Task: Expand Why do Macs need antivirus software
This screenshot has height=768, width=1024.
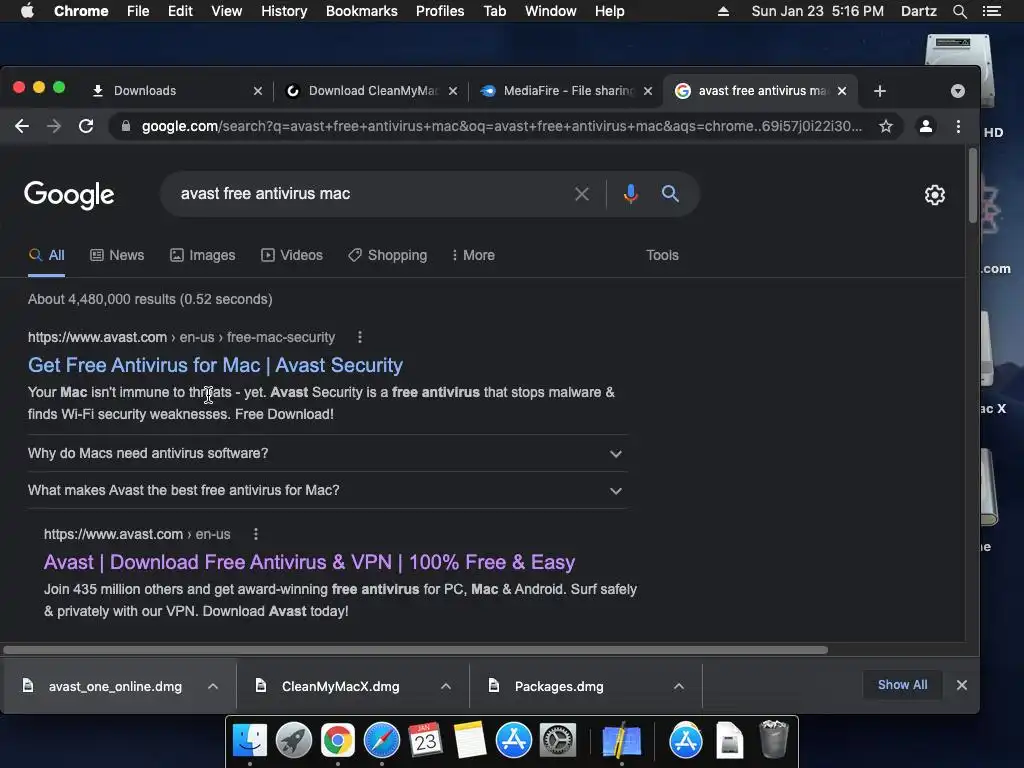Action: pos(327,453)
